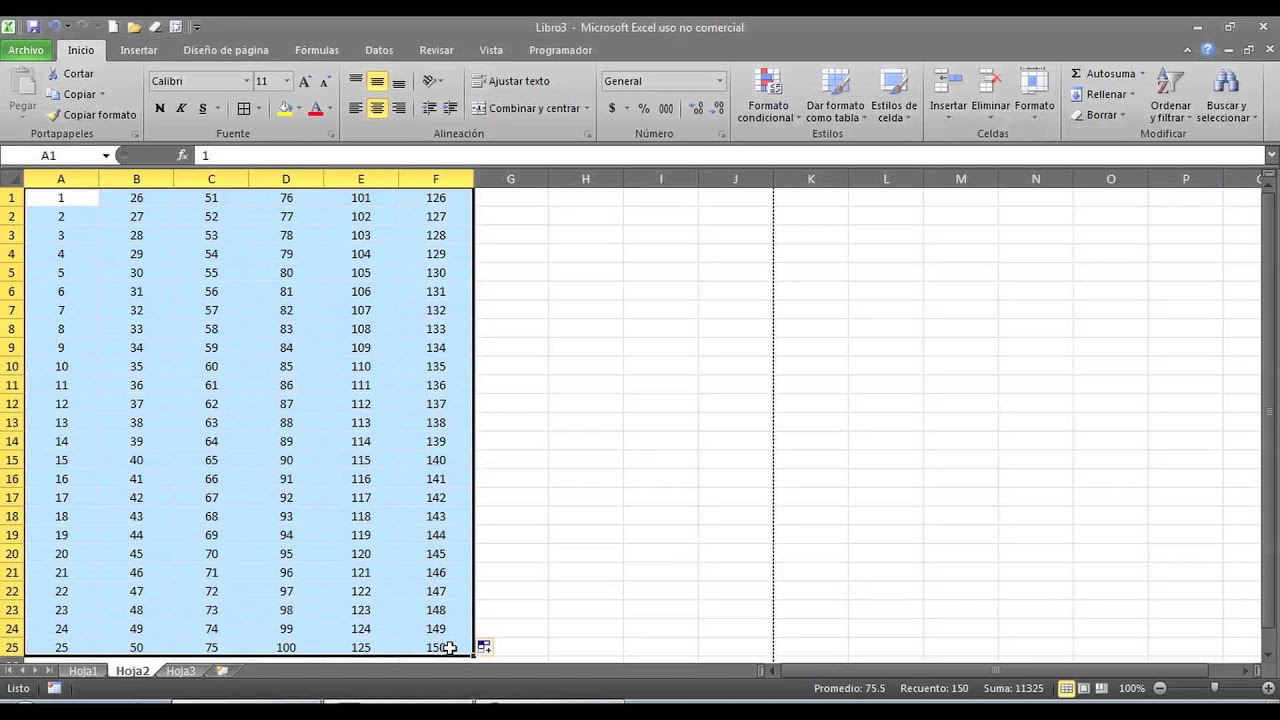
Task: Open fill color dropdown arrow
Action: pos(299,108)
